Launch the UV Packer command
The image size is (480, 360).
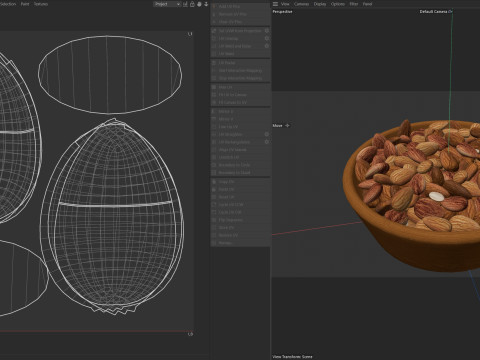240,63
